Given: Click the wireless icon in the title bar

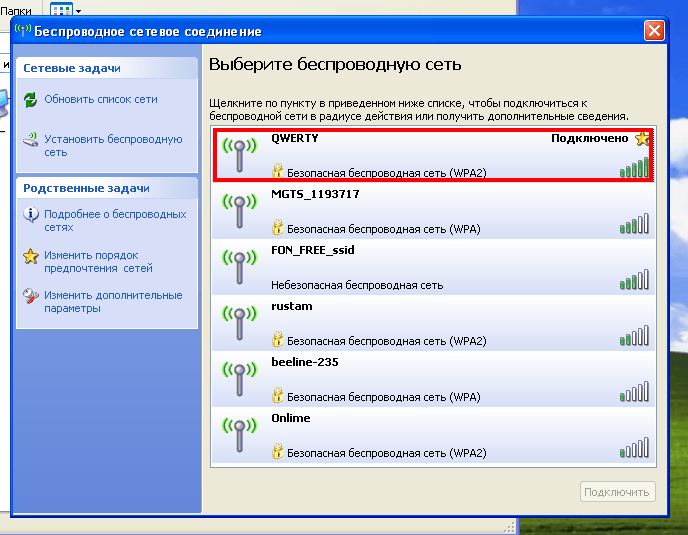Looking at the screenshot, I should [x=22, y=31].
